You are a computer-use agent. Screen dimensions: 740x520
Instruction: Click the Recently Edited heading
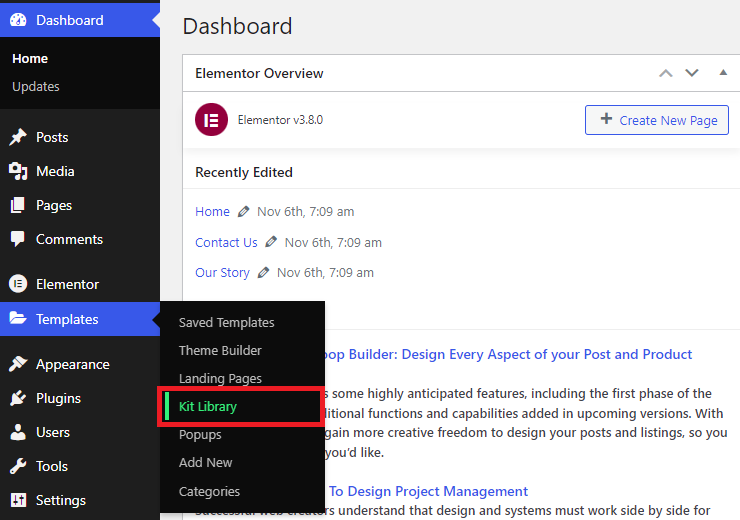coord(244,172)
